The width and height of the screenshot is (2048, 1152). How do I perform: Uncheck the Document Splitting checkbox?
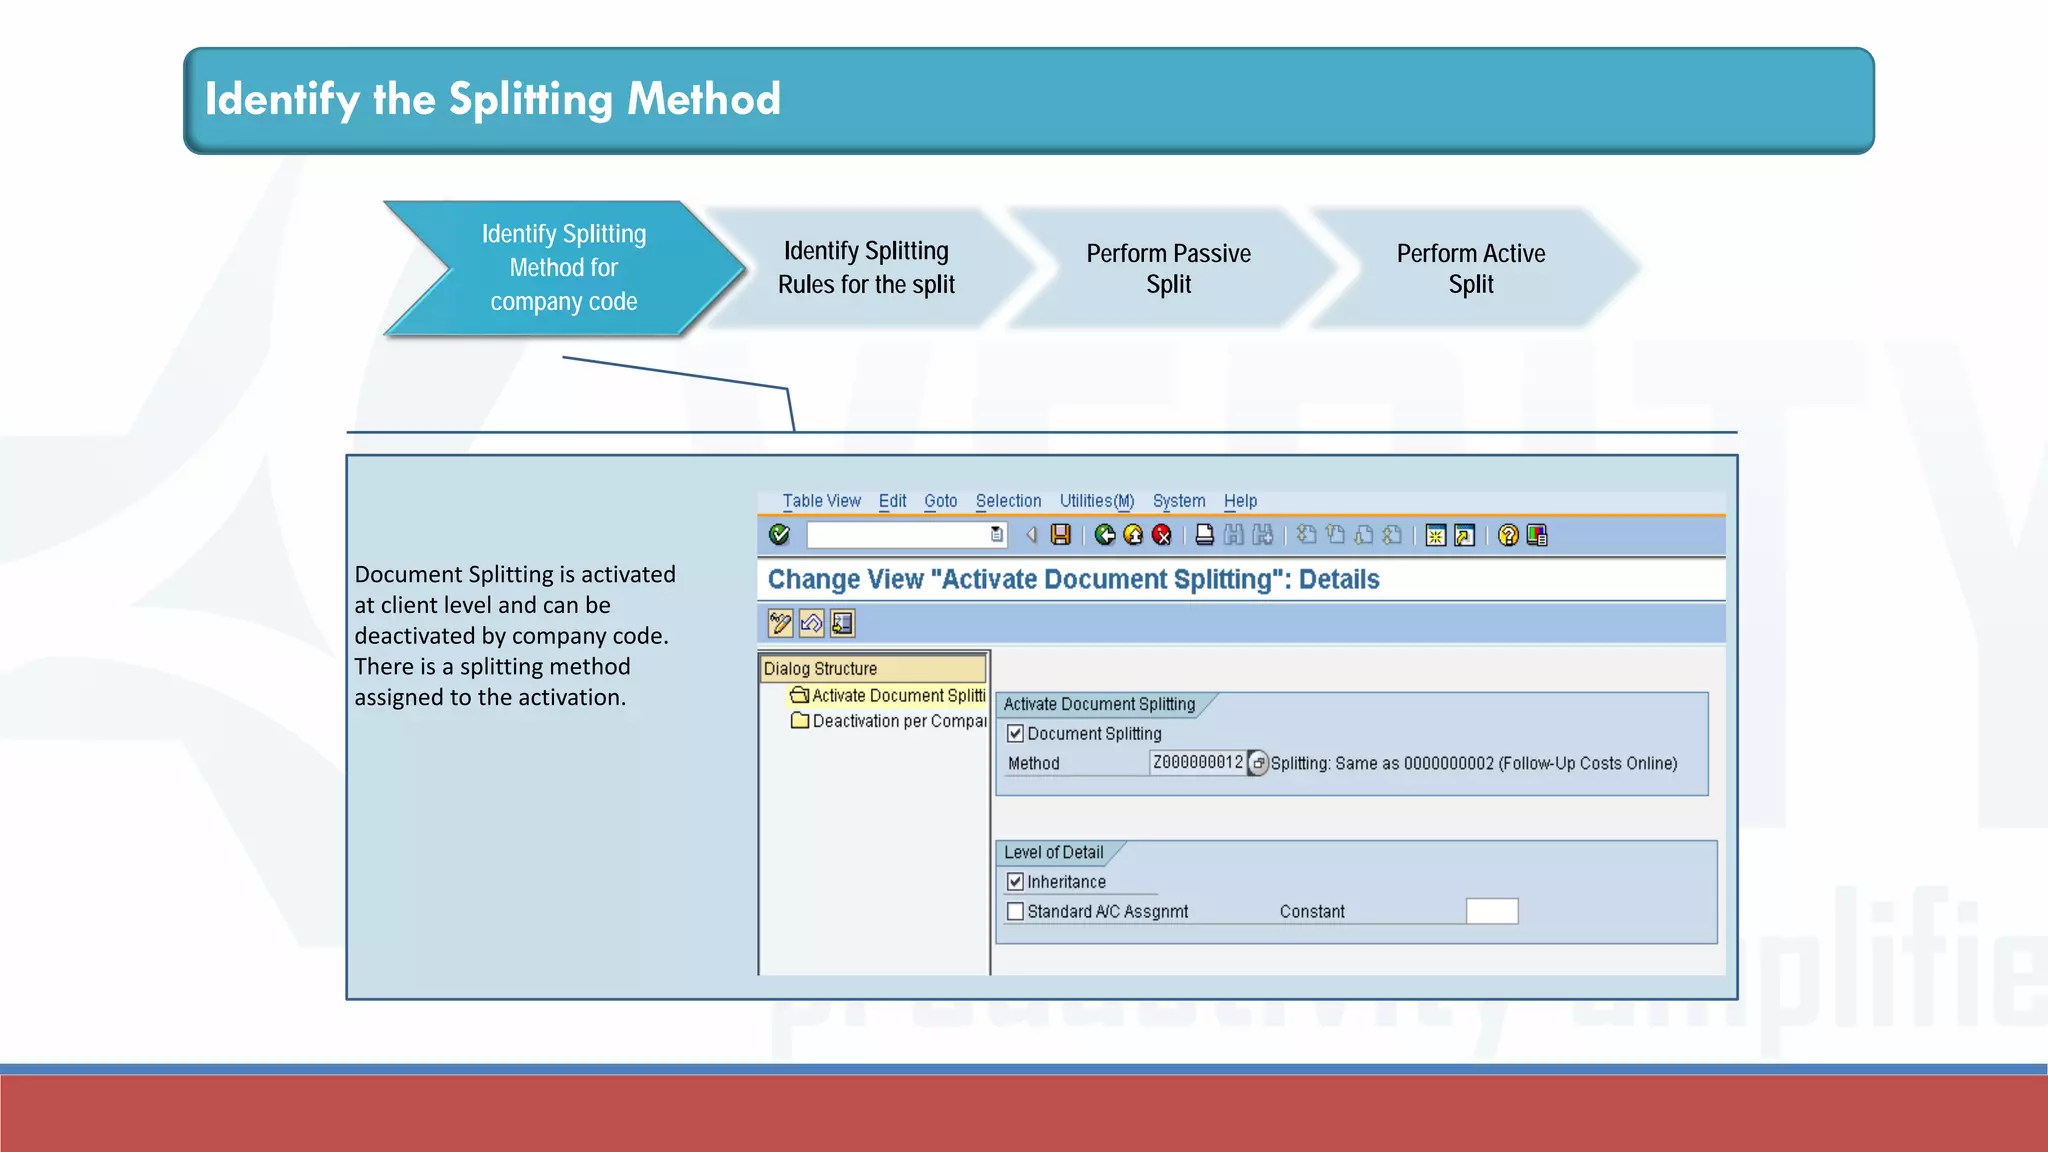pos(1015,734)
